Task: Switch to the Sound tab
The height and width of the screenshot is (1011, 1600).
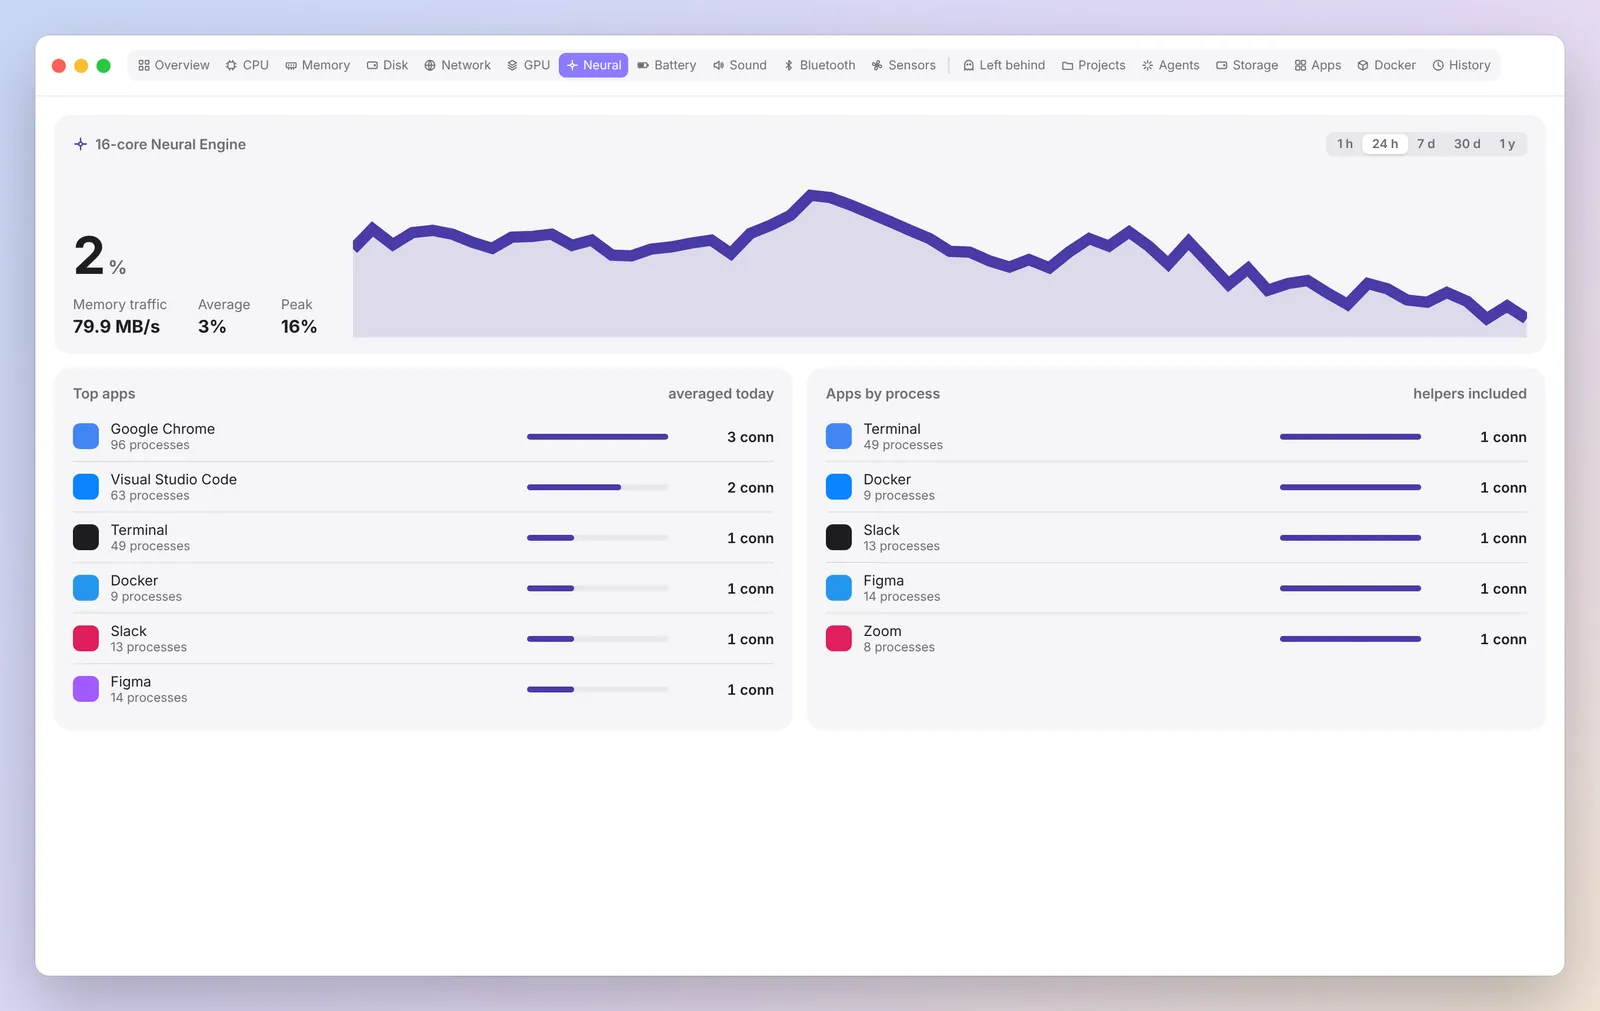Action: pos(740,65)
